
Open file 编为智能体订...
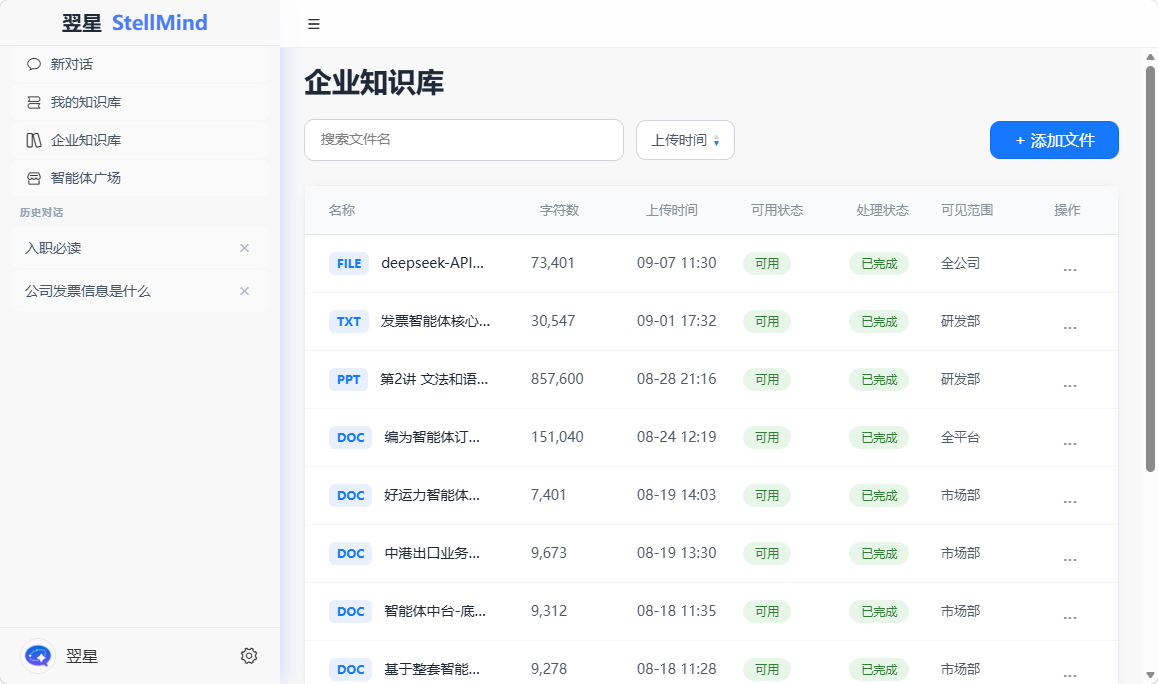click(432, 437)
